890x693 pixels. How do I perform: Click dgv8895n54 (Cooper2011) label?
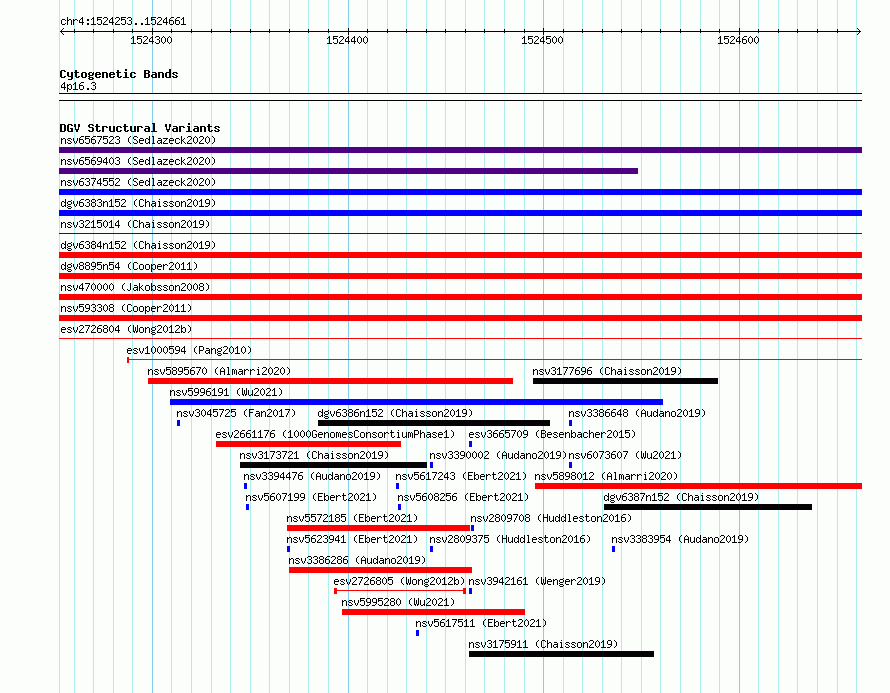[x=129, y=266]
